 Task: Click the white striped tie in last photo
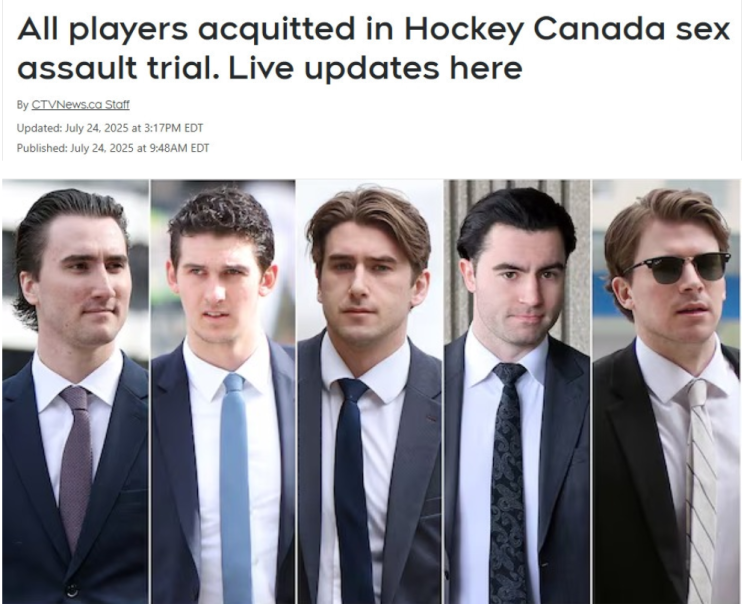[701, 488]
